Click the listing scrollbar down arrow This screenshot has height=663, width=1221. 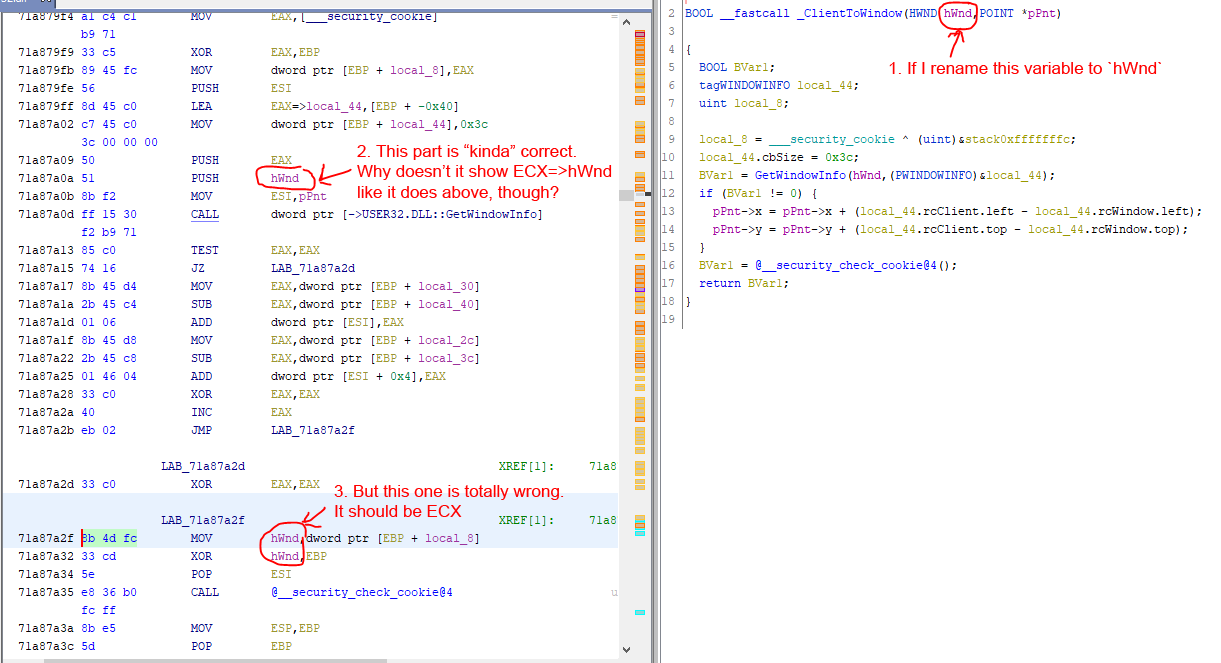point(626,652)
